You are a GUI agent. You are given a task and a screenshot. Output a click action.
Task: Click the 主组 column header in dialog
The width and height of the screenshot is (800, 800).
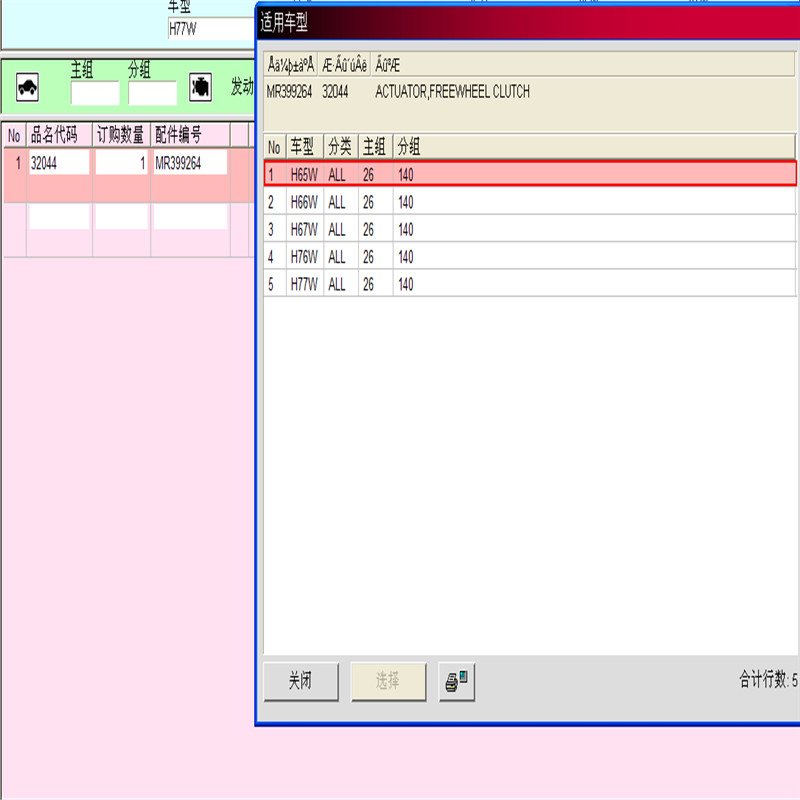pyautogui.click(x=376, y=147)
